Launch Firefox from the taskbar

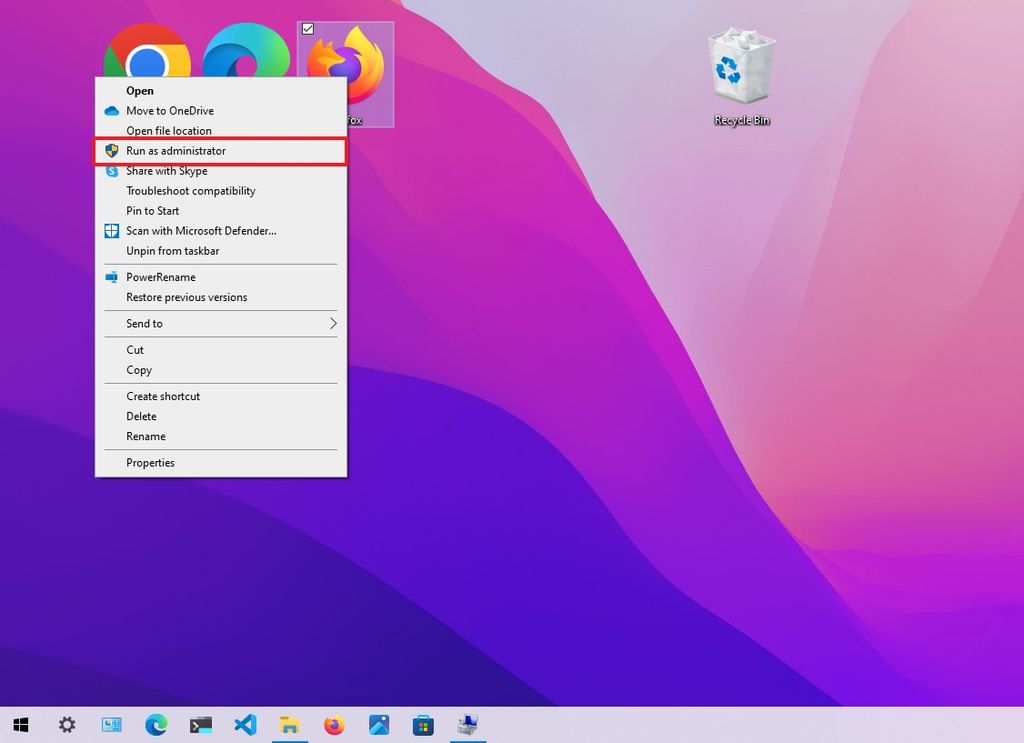coord(334,724)
